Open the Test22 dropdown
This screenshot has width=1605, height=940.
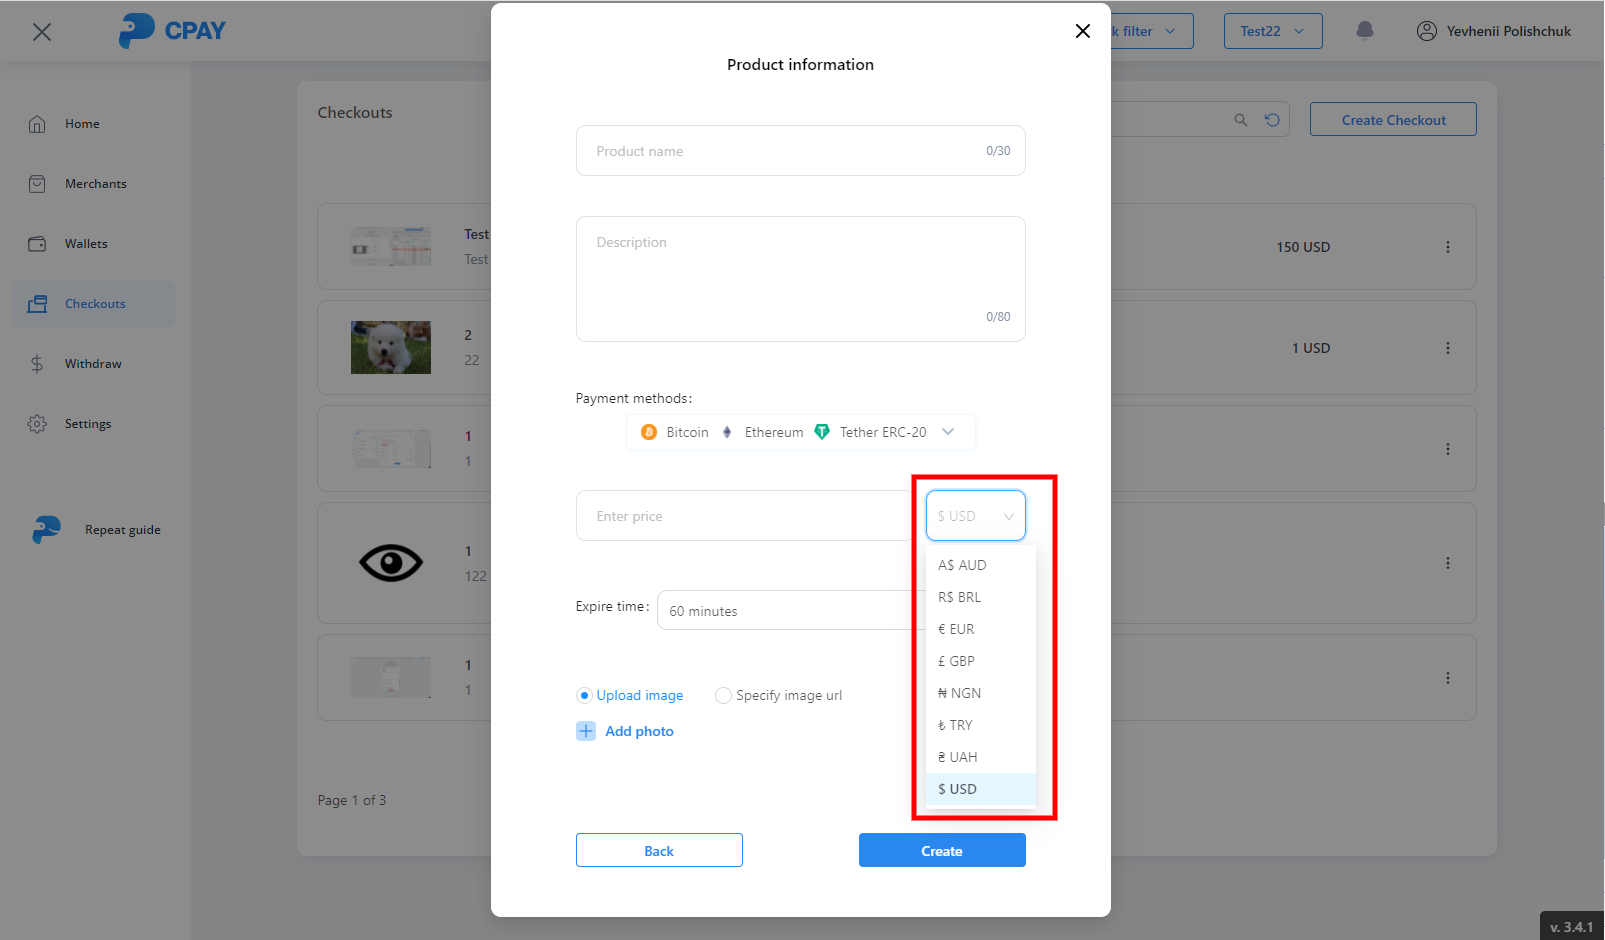pyautogui.click(x=1272, y=31)
